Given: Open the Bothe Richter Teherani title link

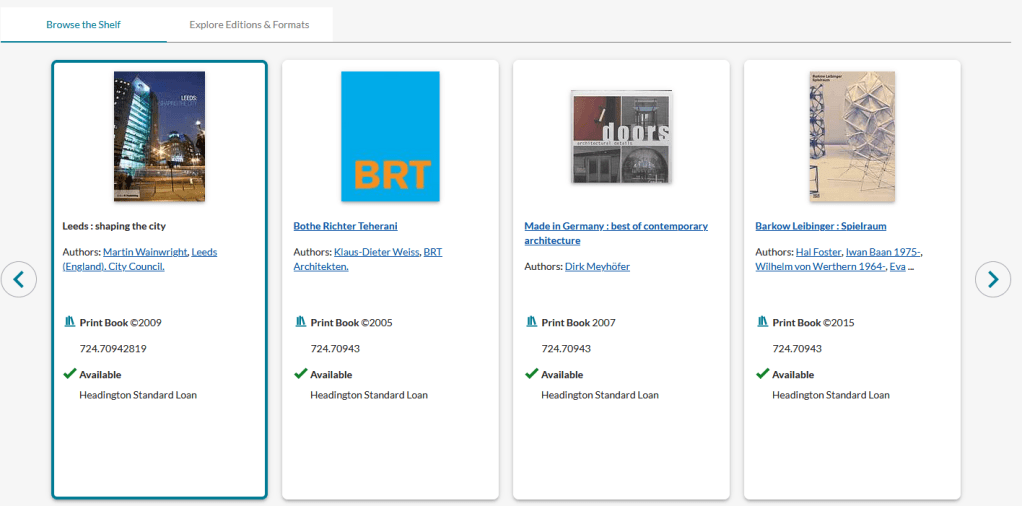Looking at the screenshot, I should (345, 226).
